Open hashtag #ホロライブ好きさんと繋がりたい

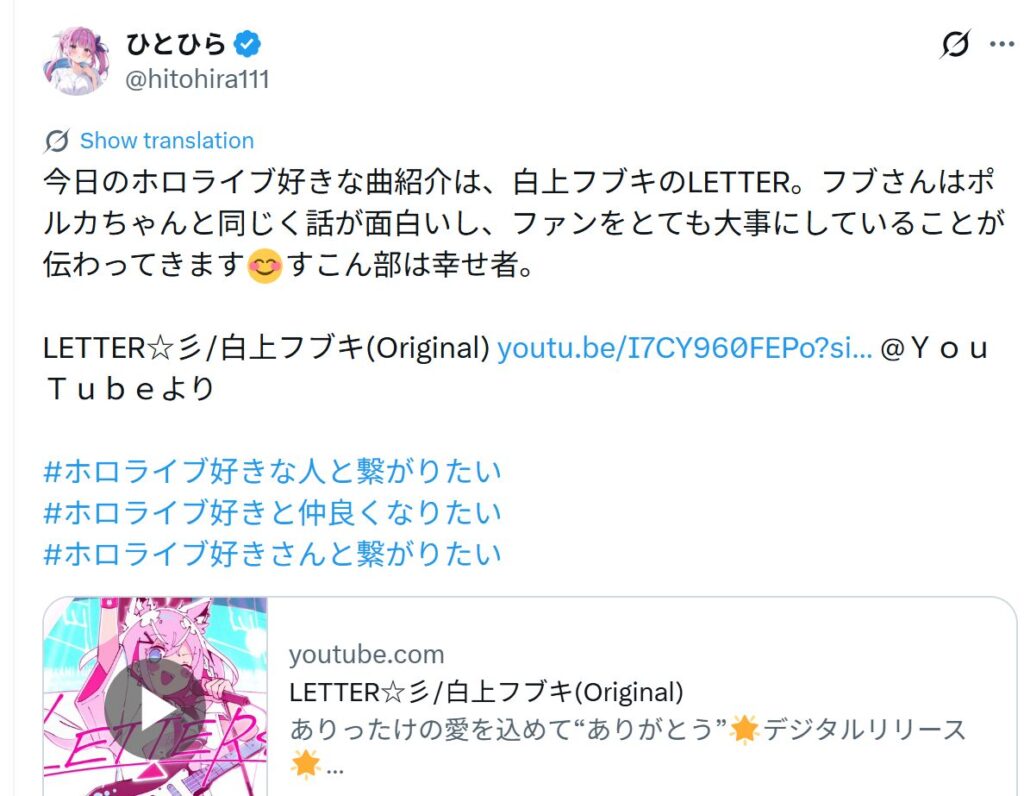(x=272, y=554)
